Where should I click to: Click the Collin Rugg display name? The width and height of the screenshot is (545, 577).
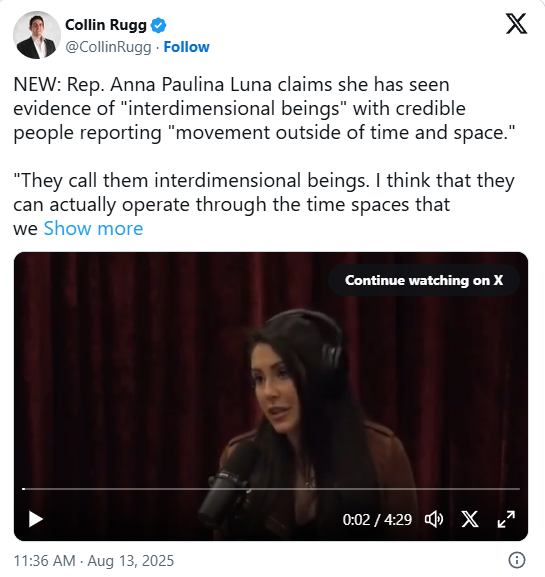[x=106, y=25]
